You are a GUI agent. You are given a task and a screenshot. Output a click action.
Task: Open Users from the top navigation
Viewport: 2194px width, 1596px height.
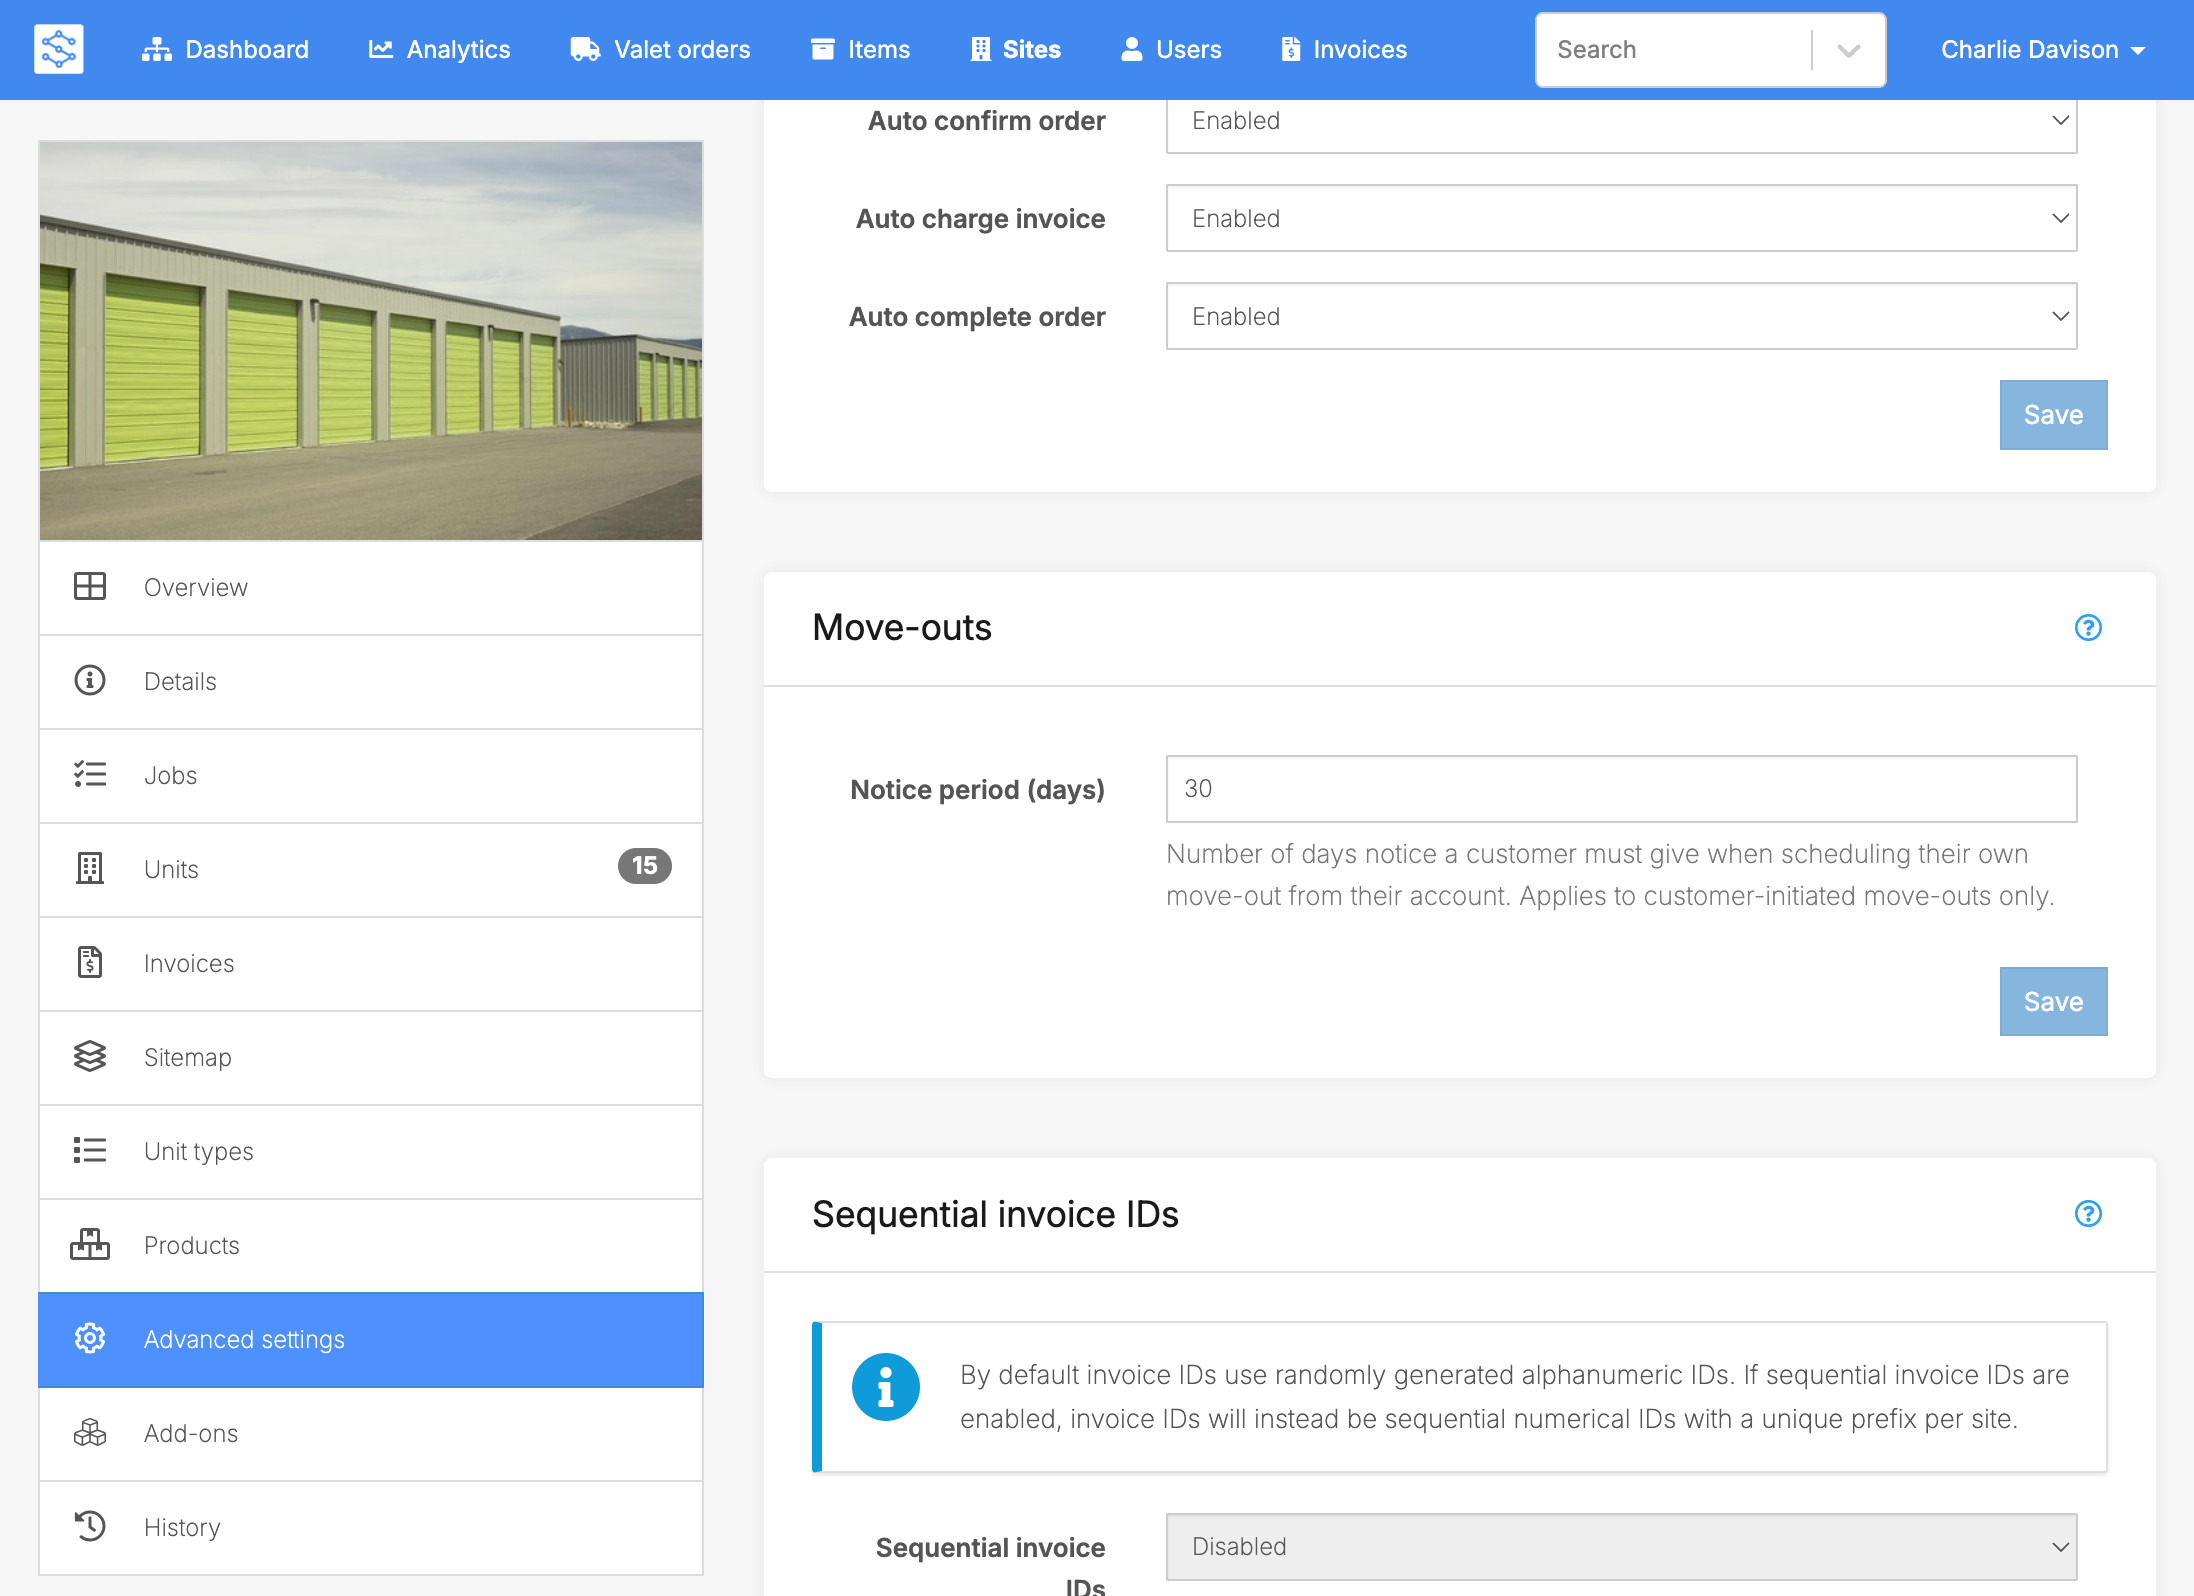(1171, 50)
